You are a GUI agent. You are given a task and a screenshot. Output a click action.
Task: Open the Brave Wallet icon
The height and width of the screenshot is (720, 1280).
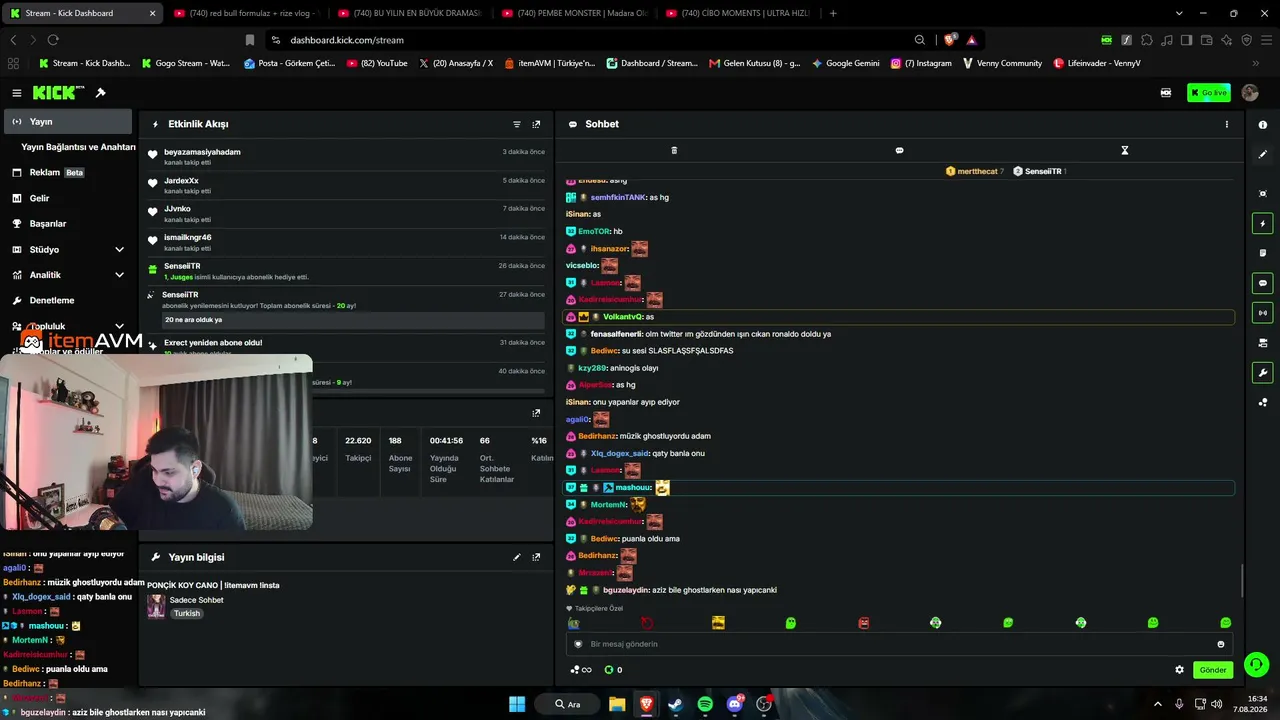1206,40
